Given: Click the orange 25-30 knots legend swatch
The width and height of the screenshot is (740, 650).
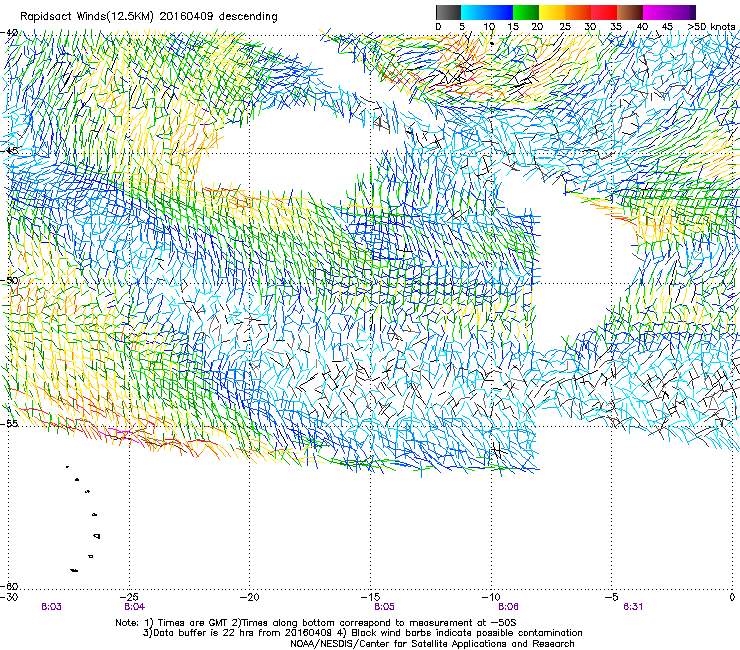Looking at the screenshot, I should pos(578,12).
